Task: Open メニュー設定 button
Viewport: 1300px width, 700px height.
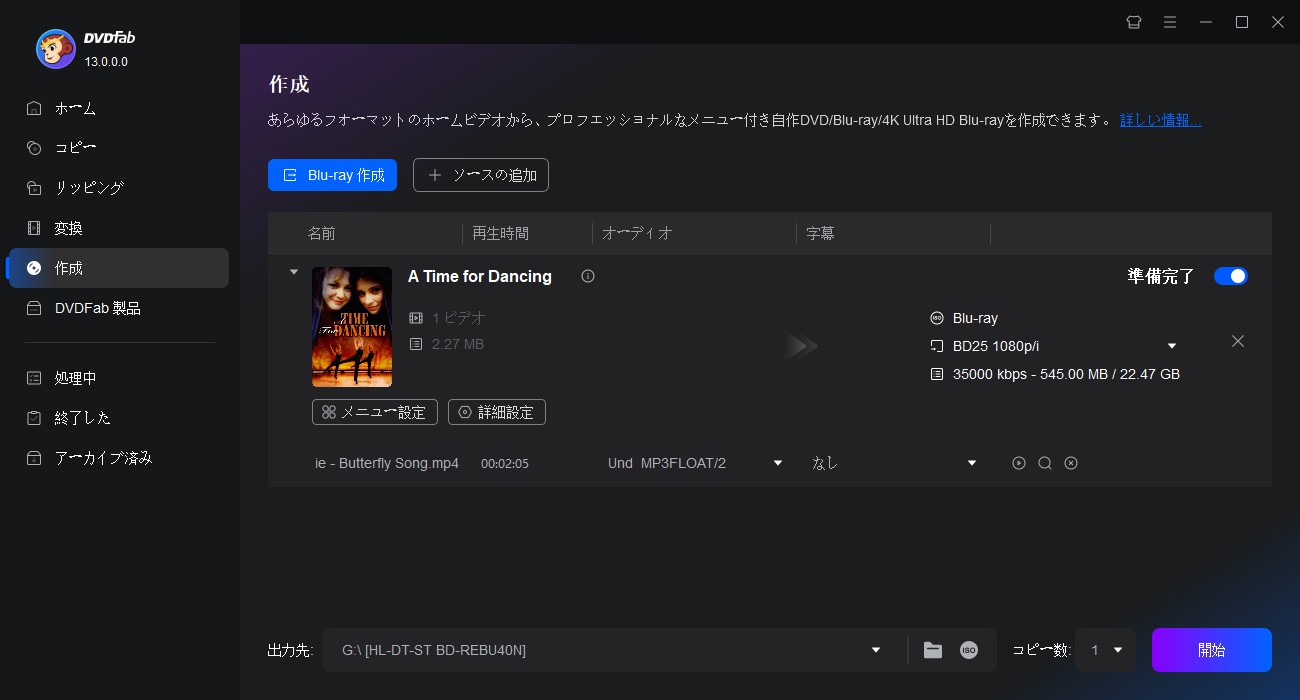Action: pyautogui.click(x=375, y=412)
